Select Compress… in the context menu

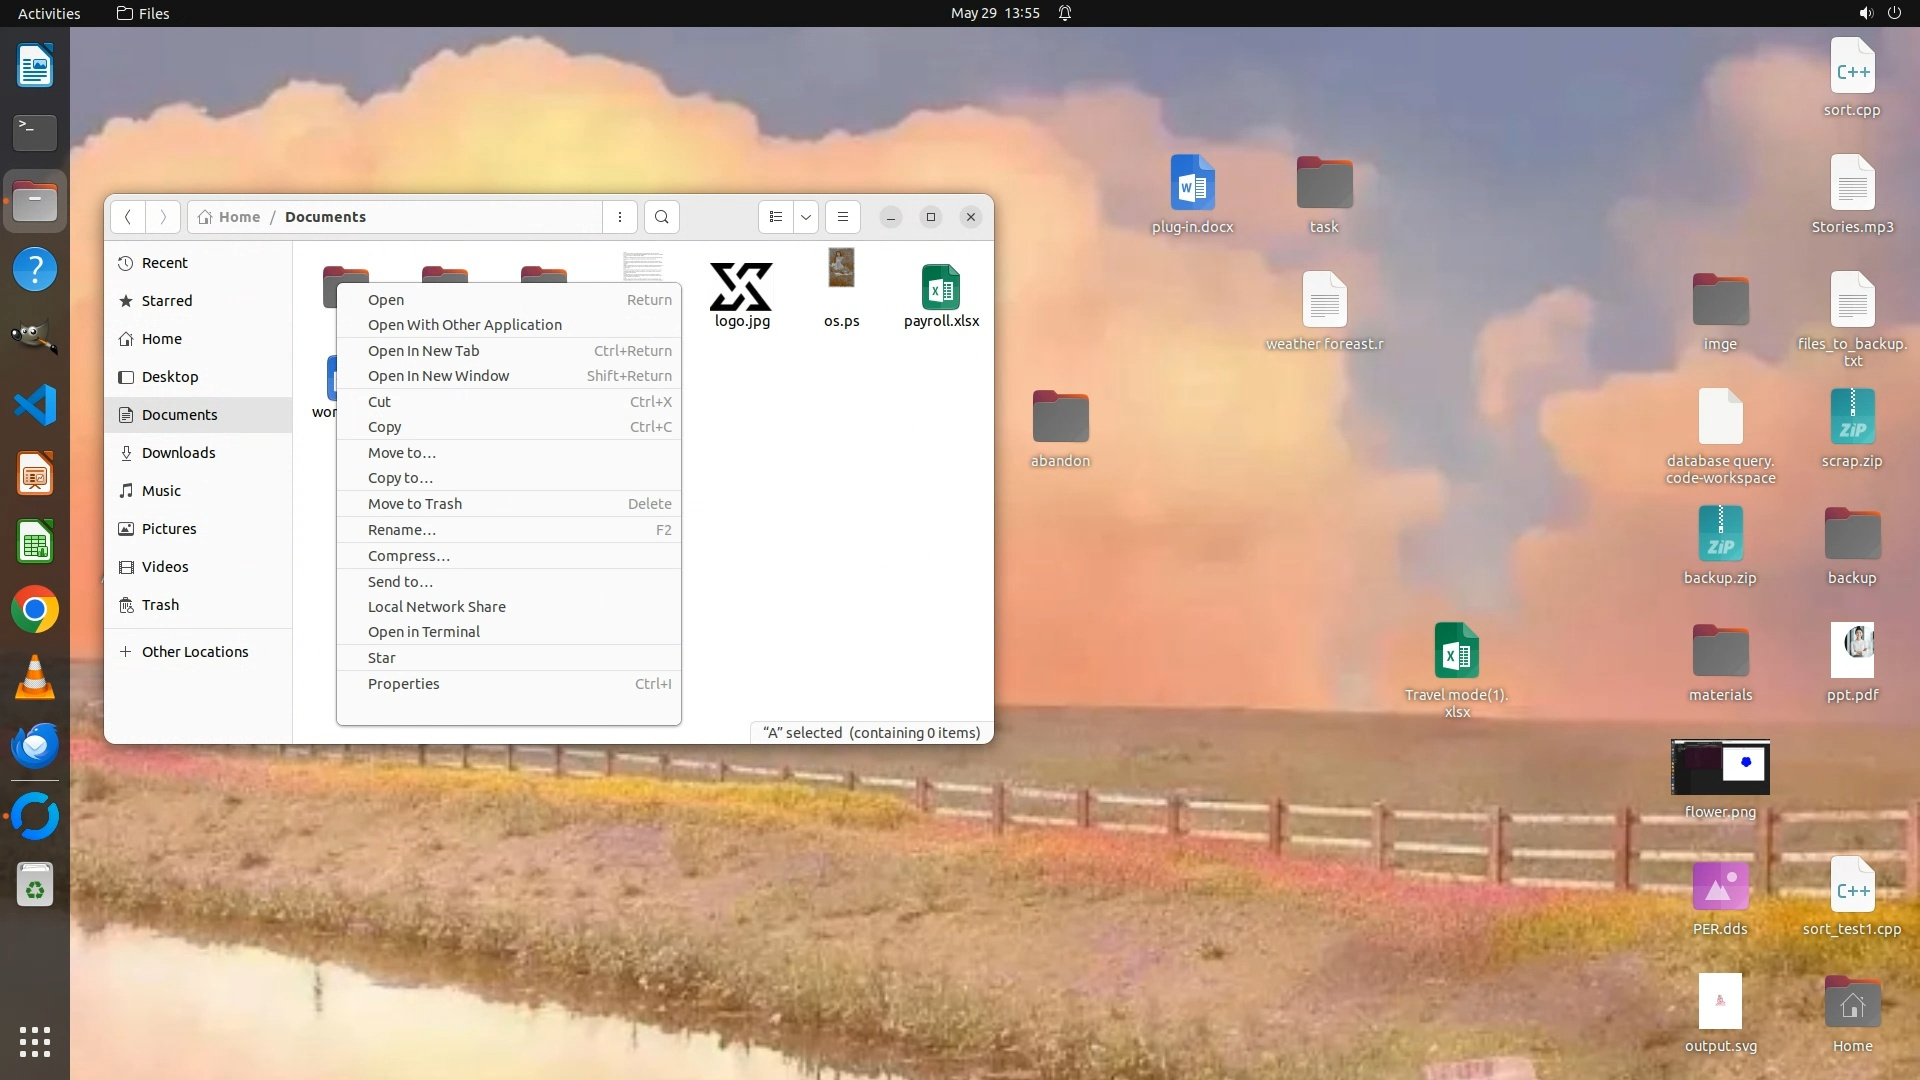coord(409,556)
